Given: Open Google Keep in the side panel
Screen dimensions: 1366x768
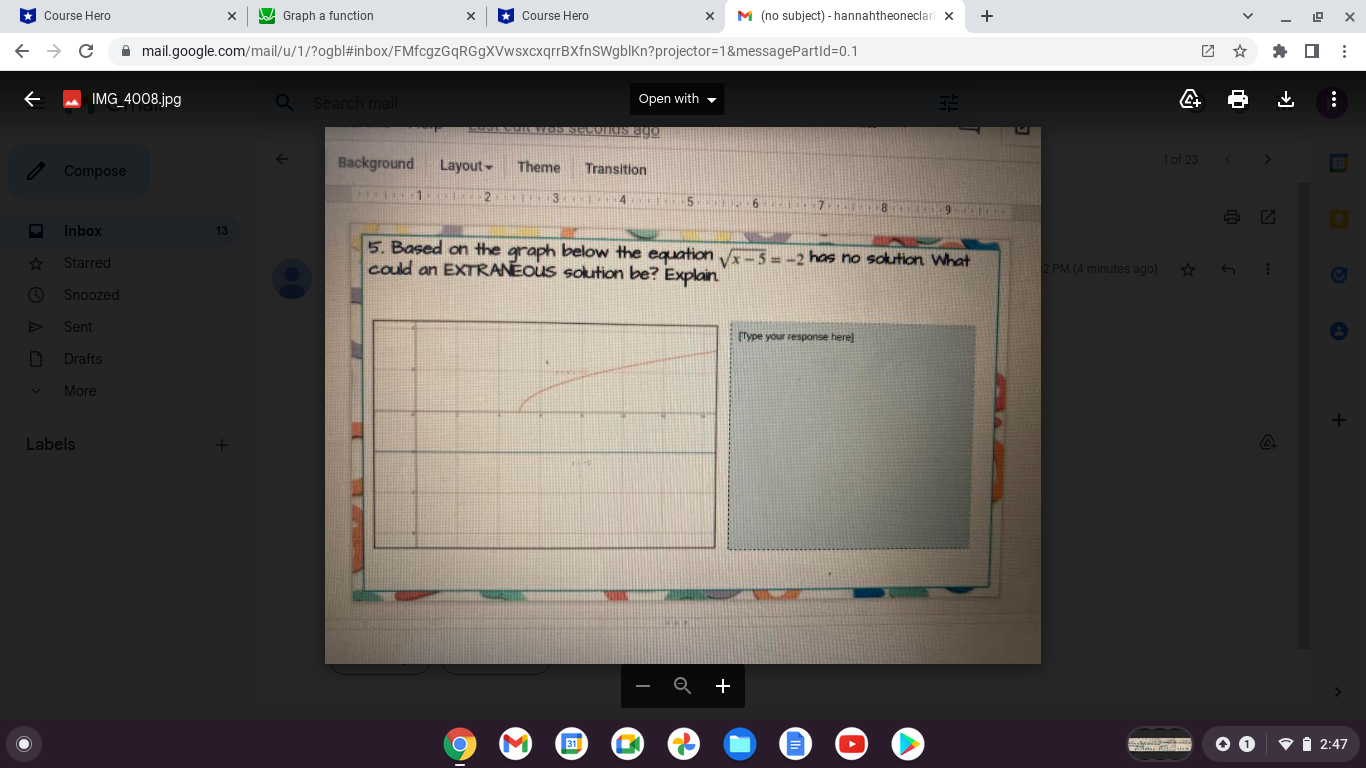Looking at the screenshot, I should pyautogui.click(x=1338, y=218).
